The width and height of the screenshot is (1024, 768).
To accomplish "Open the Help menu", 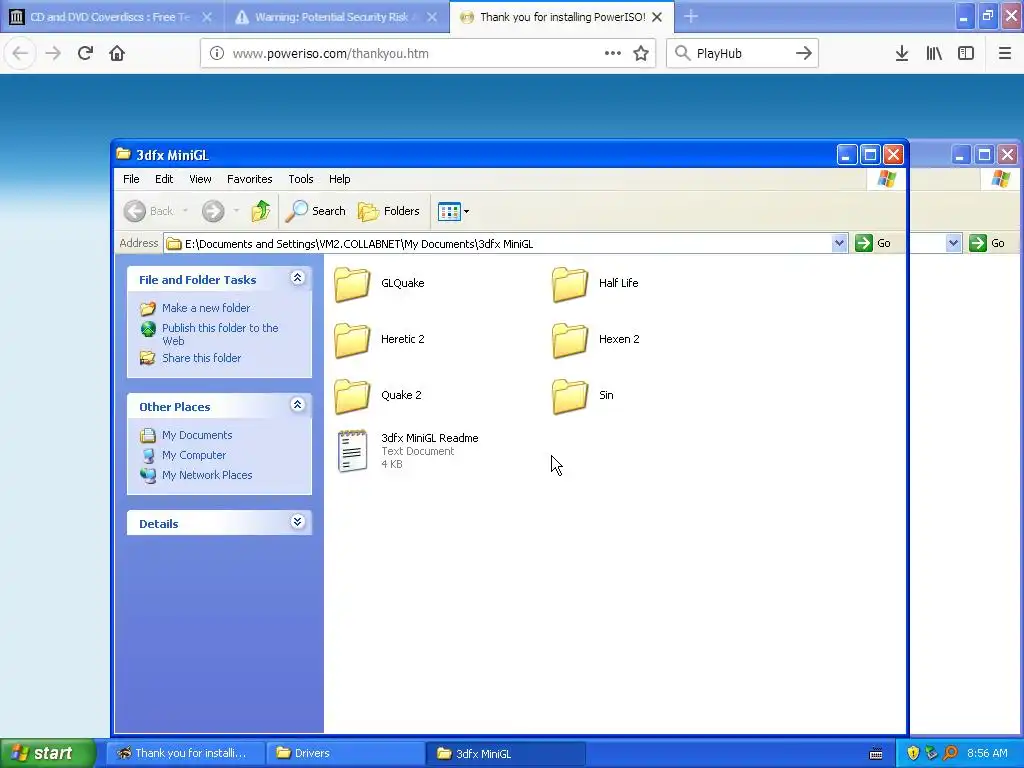I will click(340, 179).
